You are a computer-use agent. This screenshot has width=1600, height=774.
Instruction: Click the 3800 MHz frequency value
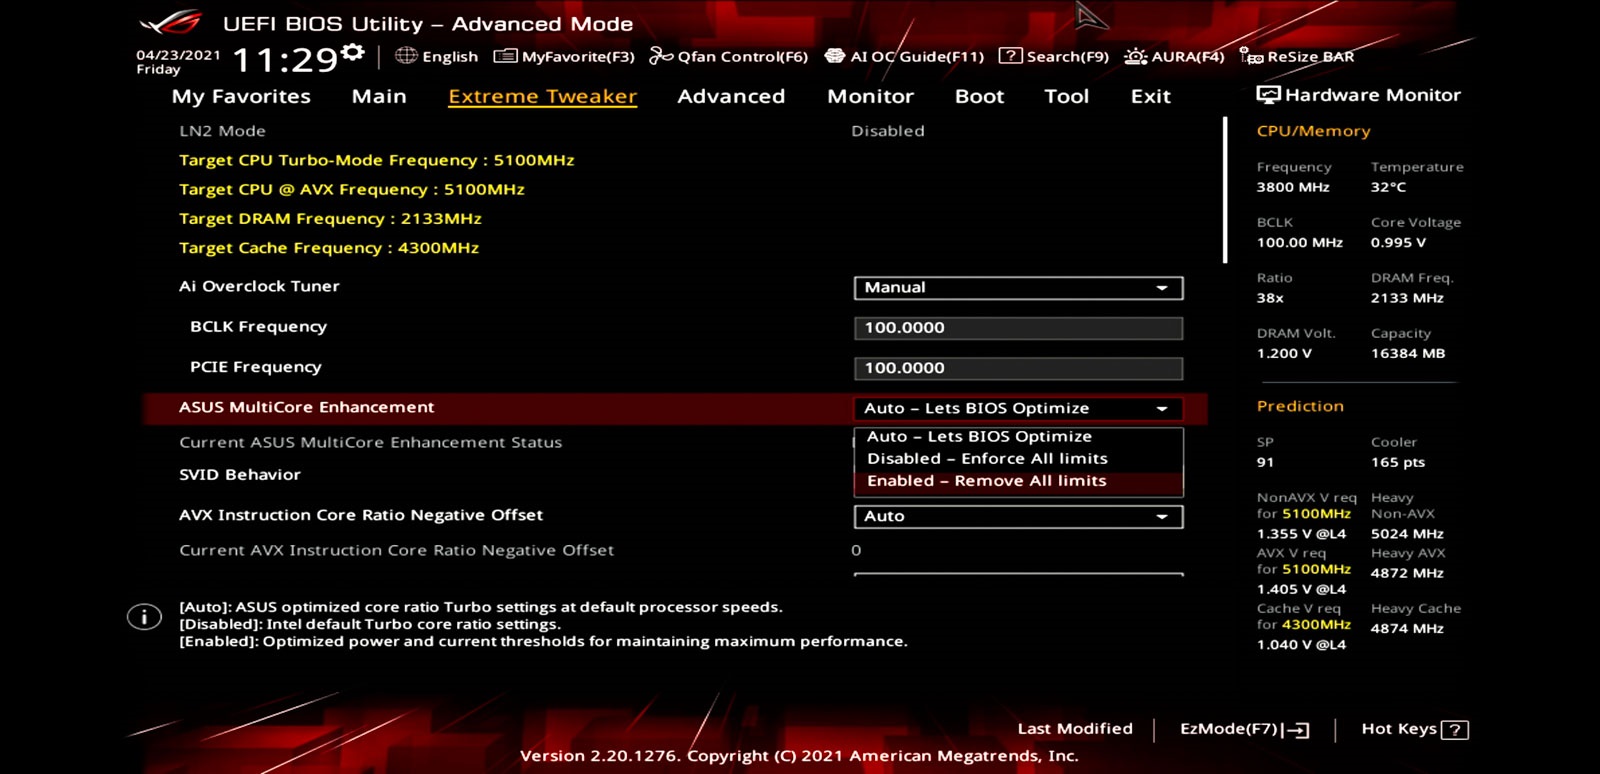pos(1293,187)
